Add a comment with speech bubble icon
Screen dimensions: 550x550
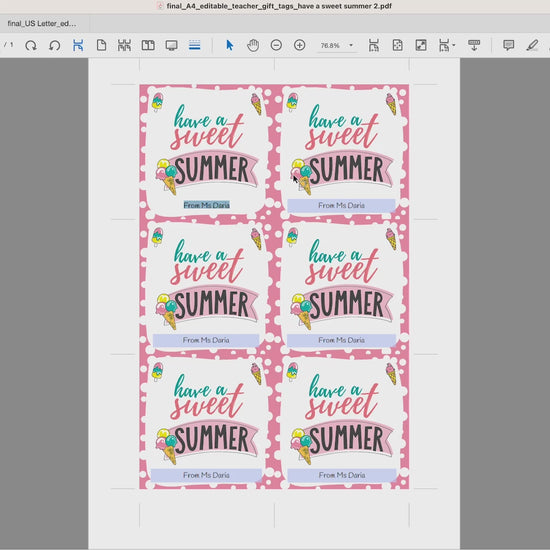tap(509, 45)
